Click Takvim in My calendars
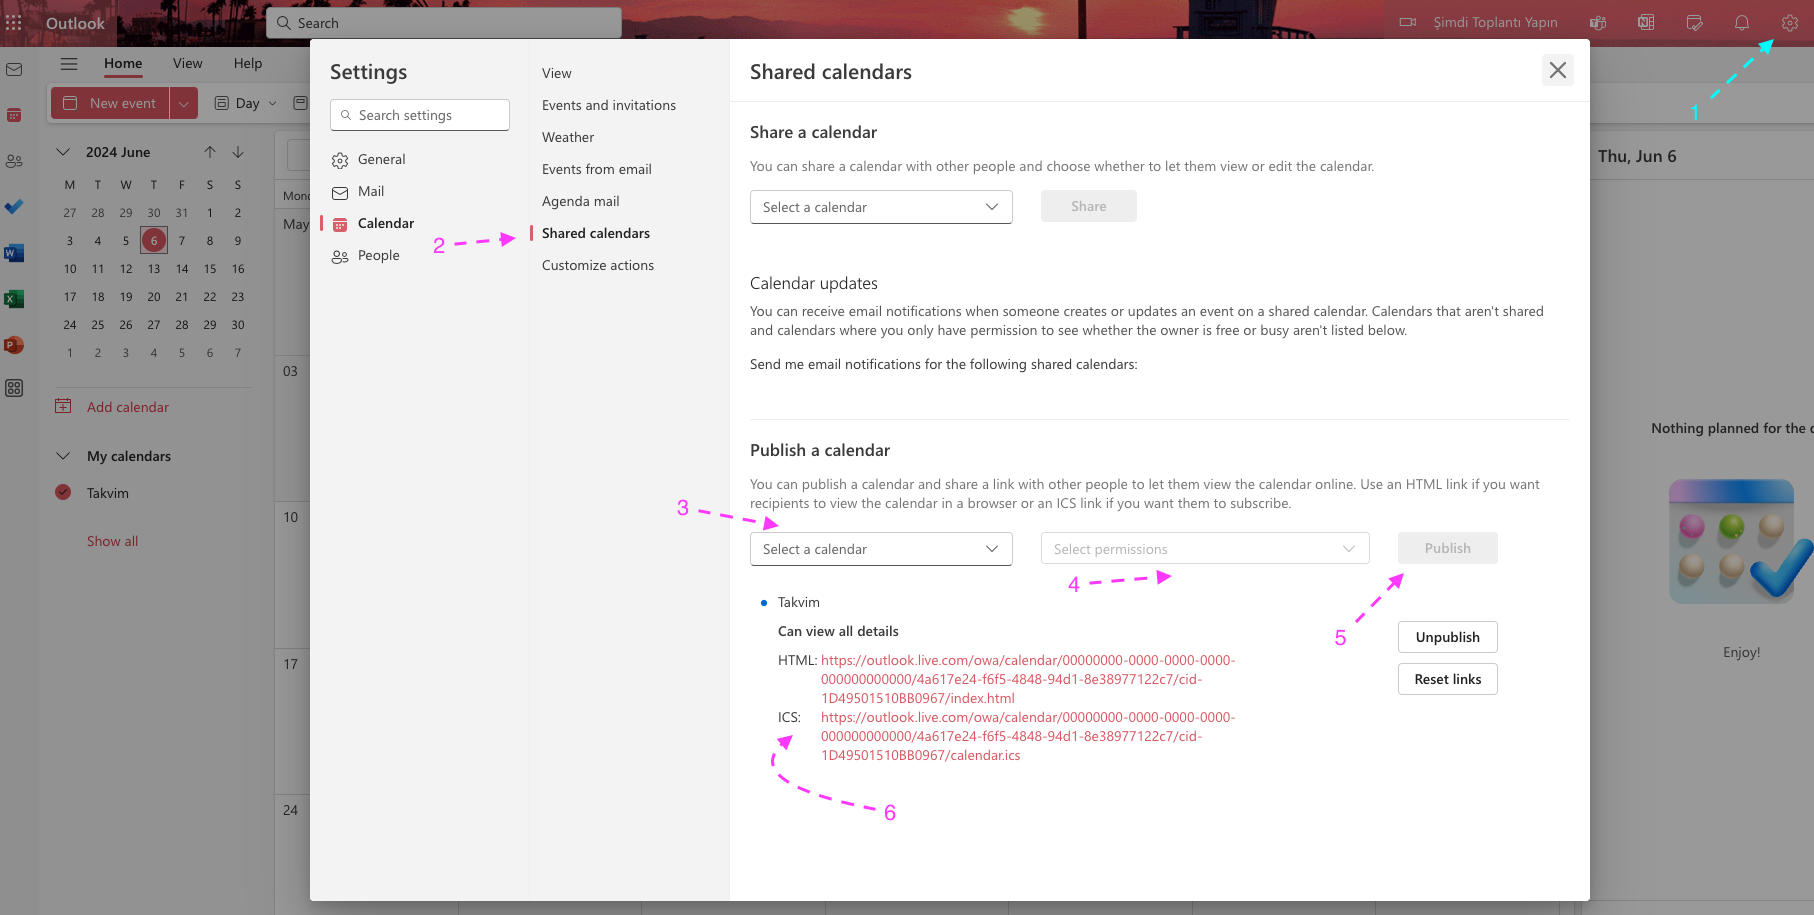This screenshot has width=1814, height=915. point(108,493)
